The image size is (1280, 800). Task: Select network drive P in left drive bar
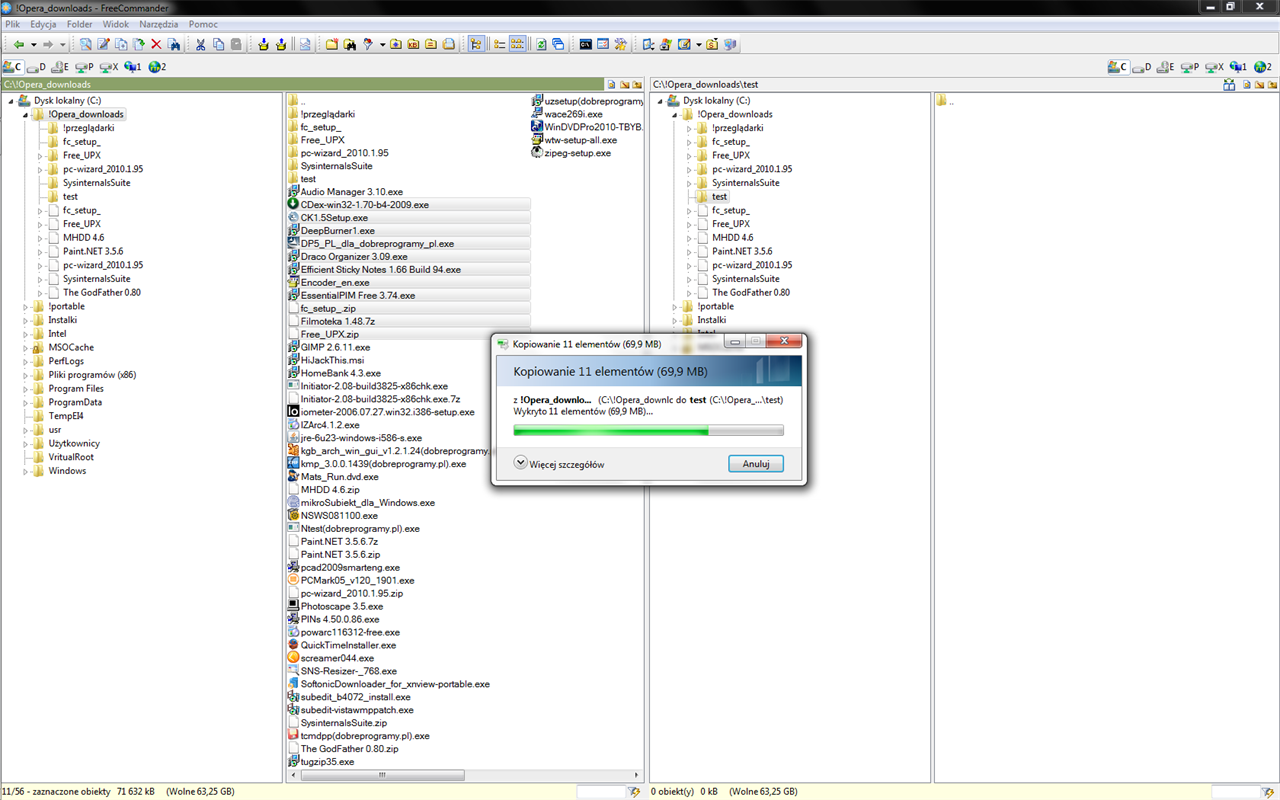point(84,67)
